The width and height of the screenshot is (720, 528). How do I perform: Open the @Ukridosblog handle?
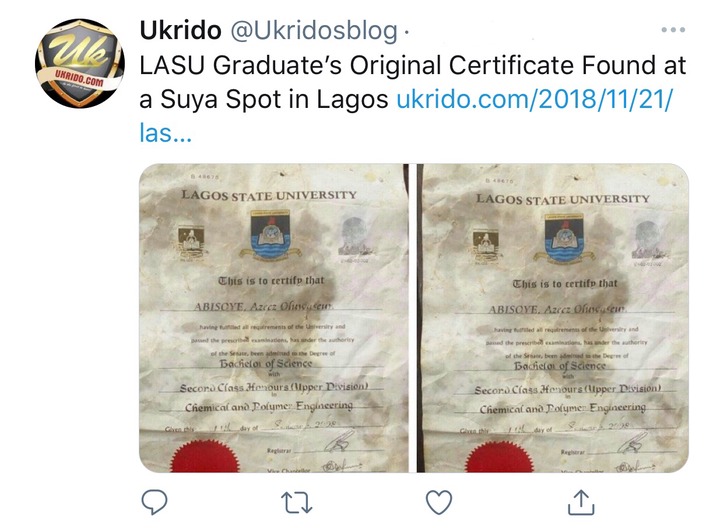click(x=313, y=31)
